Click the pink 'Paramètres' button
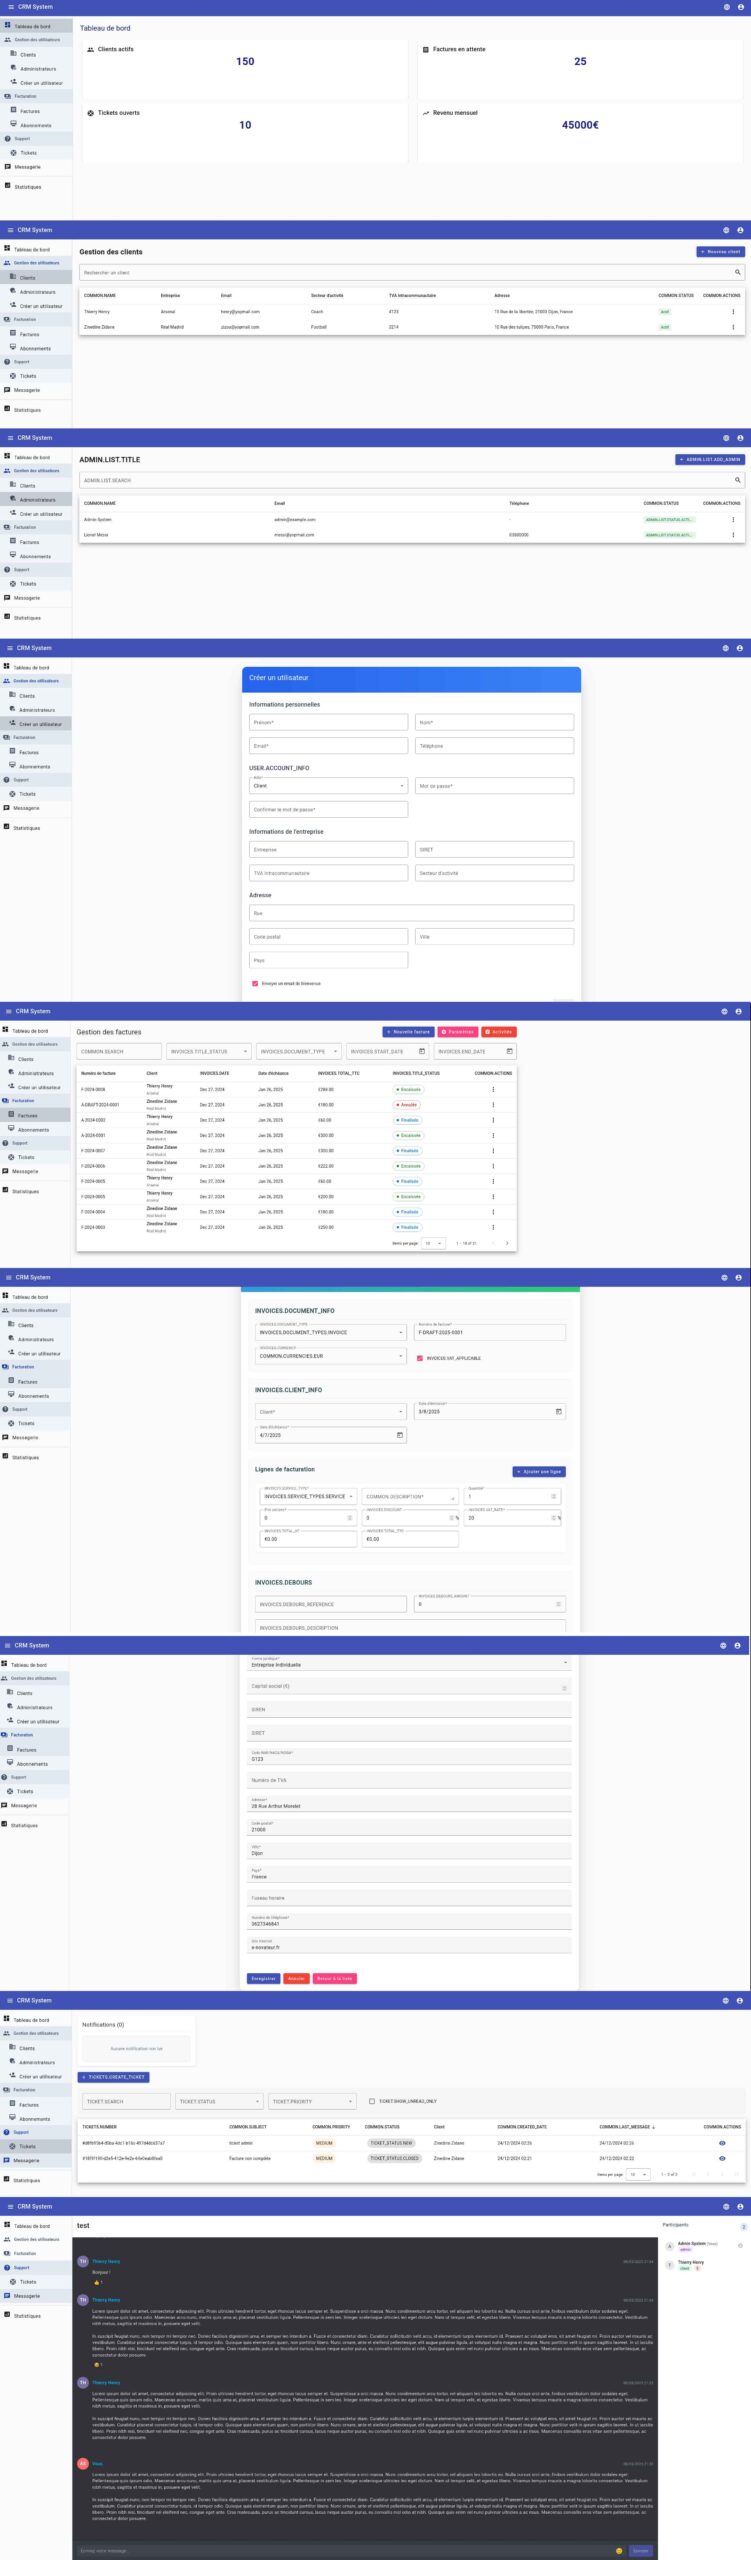Viewport: 751px width, 2560px height. coord(457,1031)
